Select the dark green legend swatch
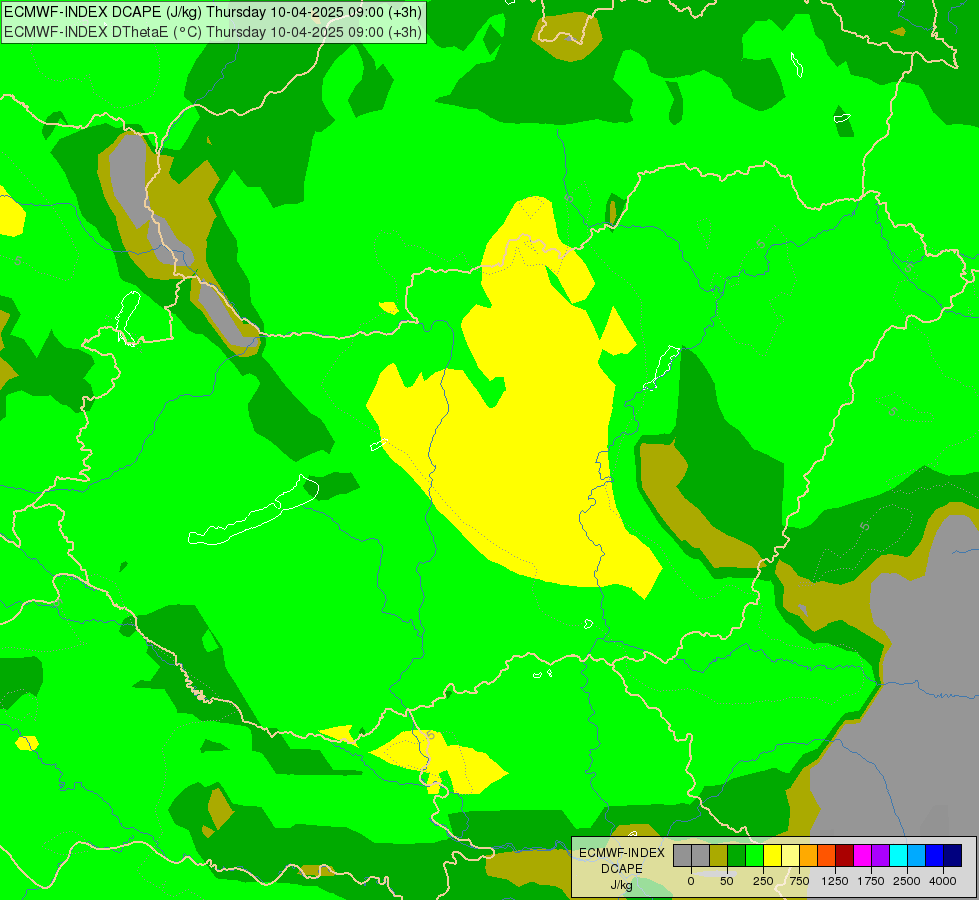Viewport: 979px width, 900px height. tap(736, 855)
